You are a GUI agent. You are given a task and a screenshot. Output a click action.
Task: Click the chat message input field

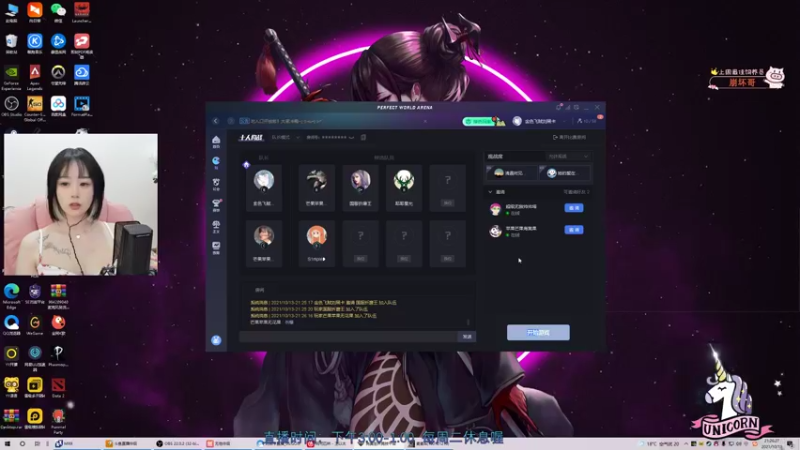[x=348, y=337]
